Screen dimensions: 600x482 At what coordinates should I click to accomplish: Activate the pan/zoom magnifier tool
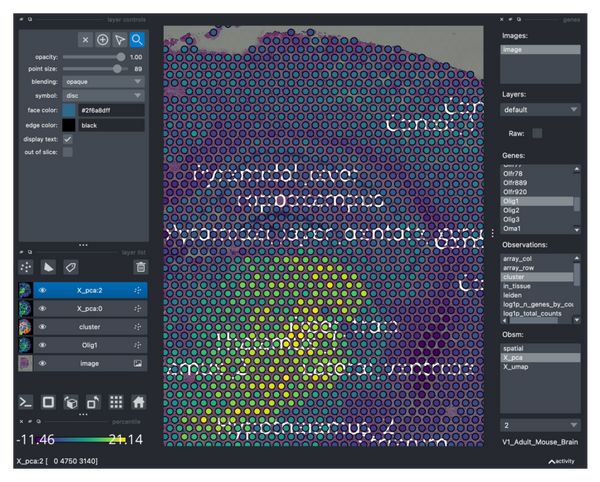[137, 40]
